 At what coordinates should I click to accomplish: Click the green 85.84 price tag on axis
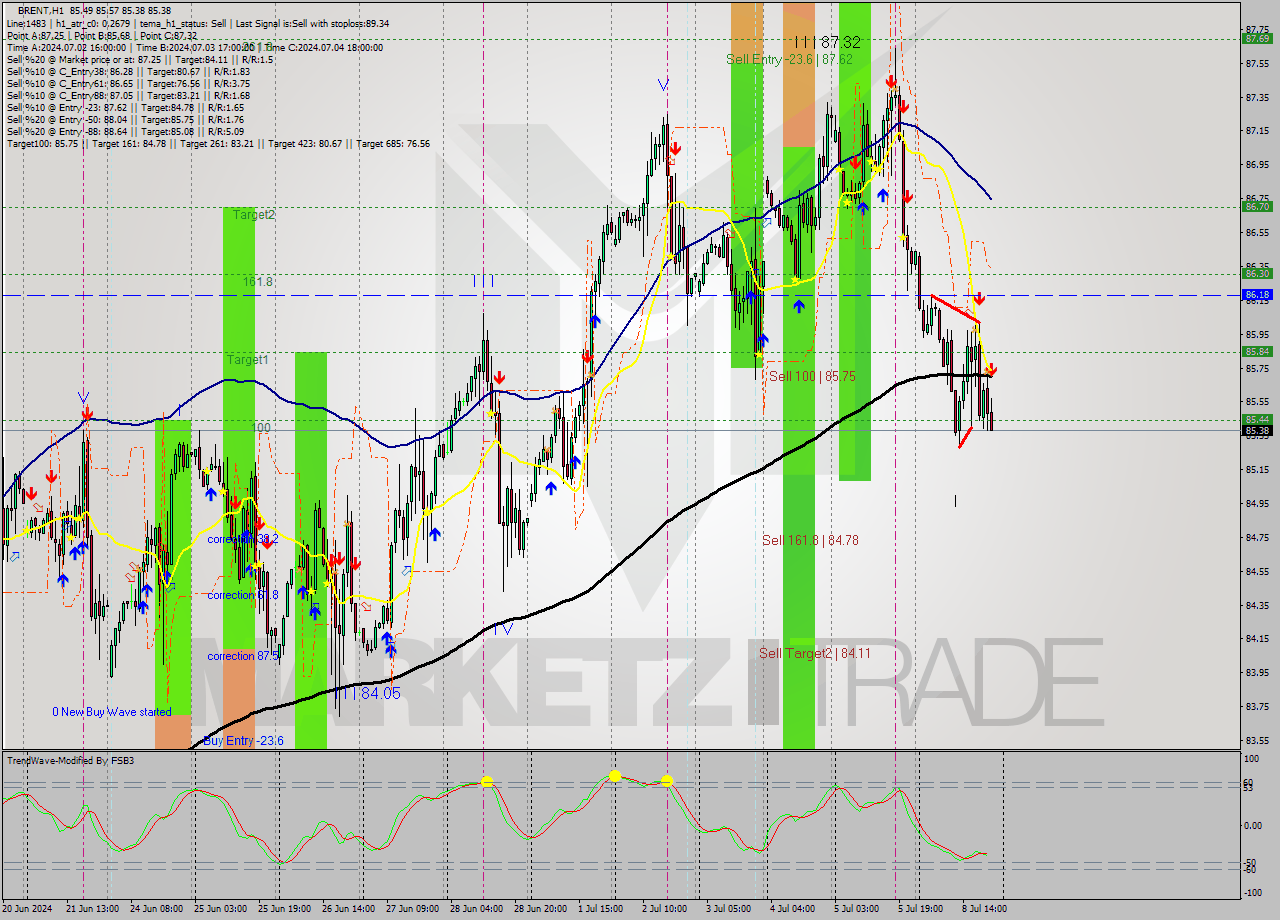click(x=1257, y=351)
